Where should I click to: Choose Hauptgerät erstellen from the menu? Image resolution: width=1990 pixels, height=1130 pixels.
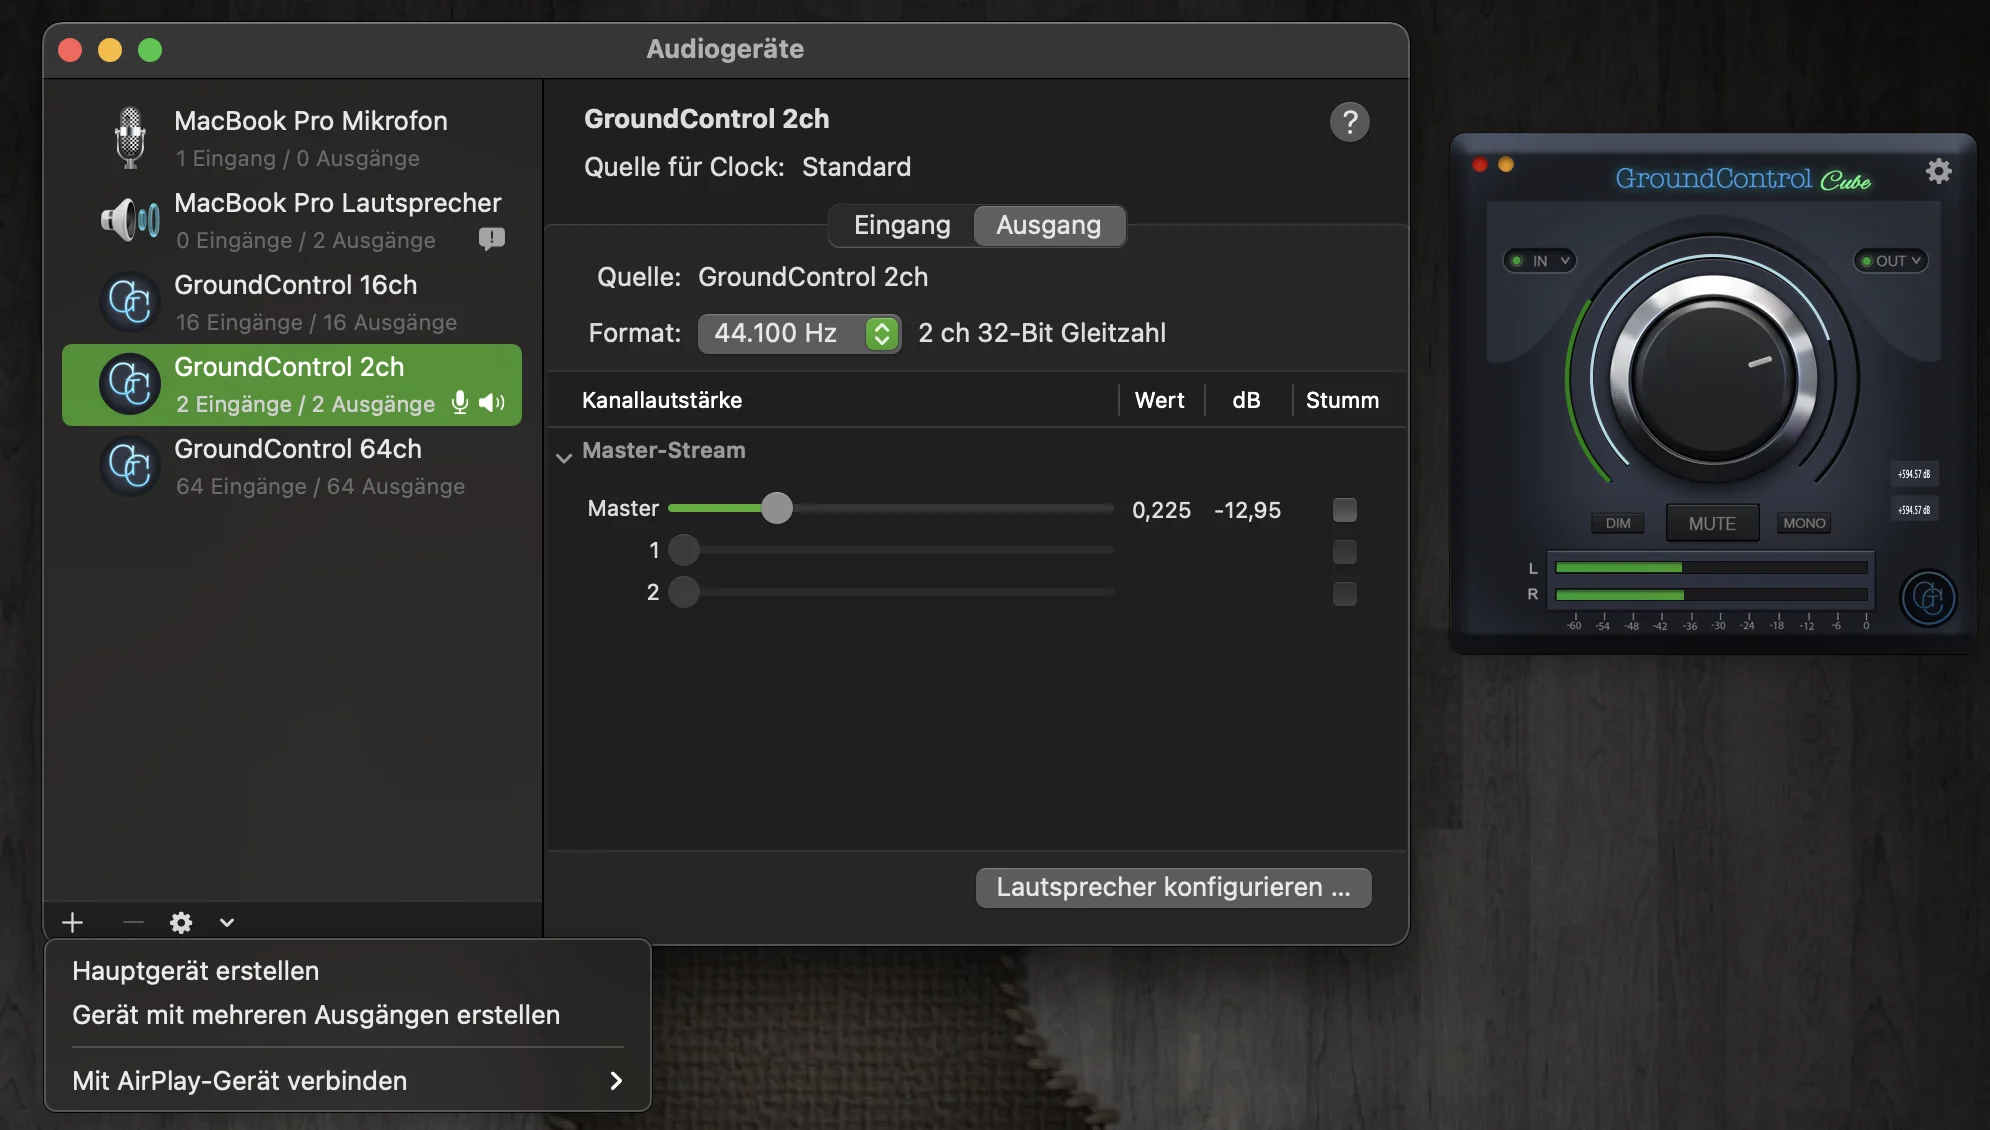[196, 971]
